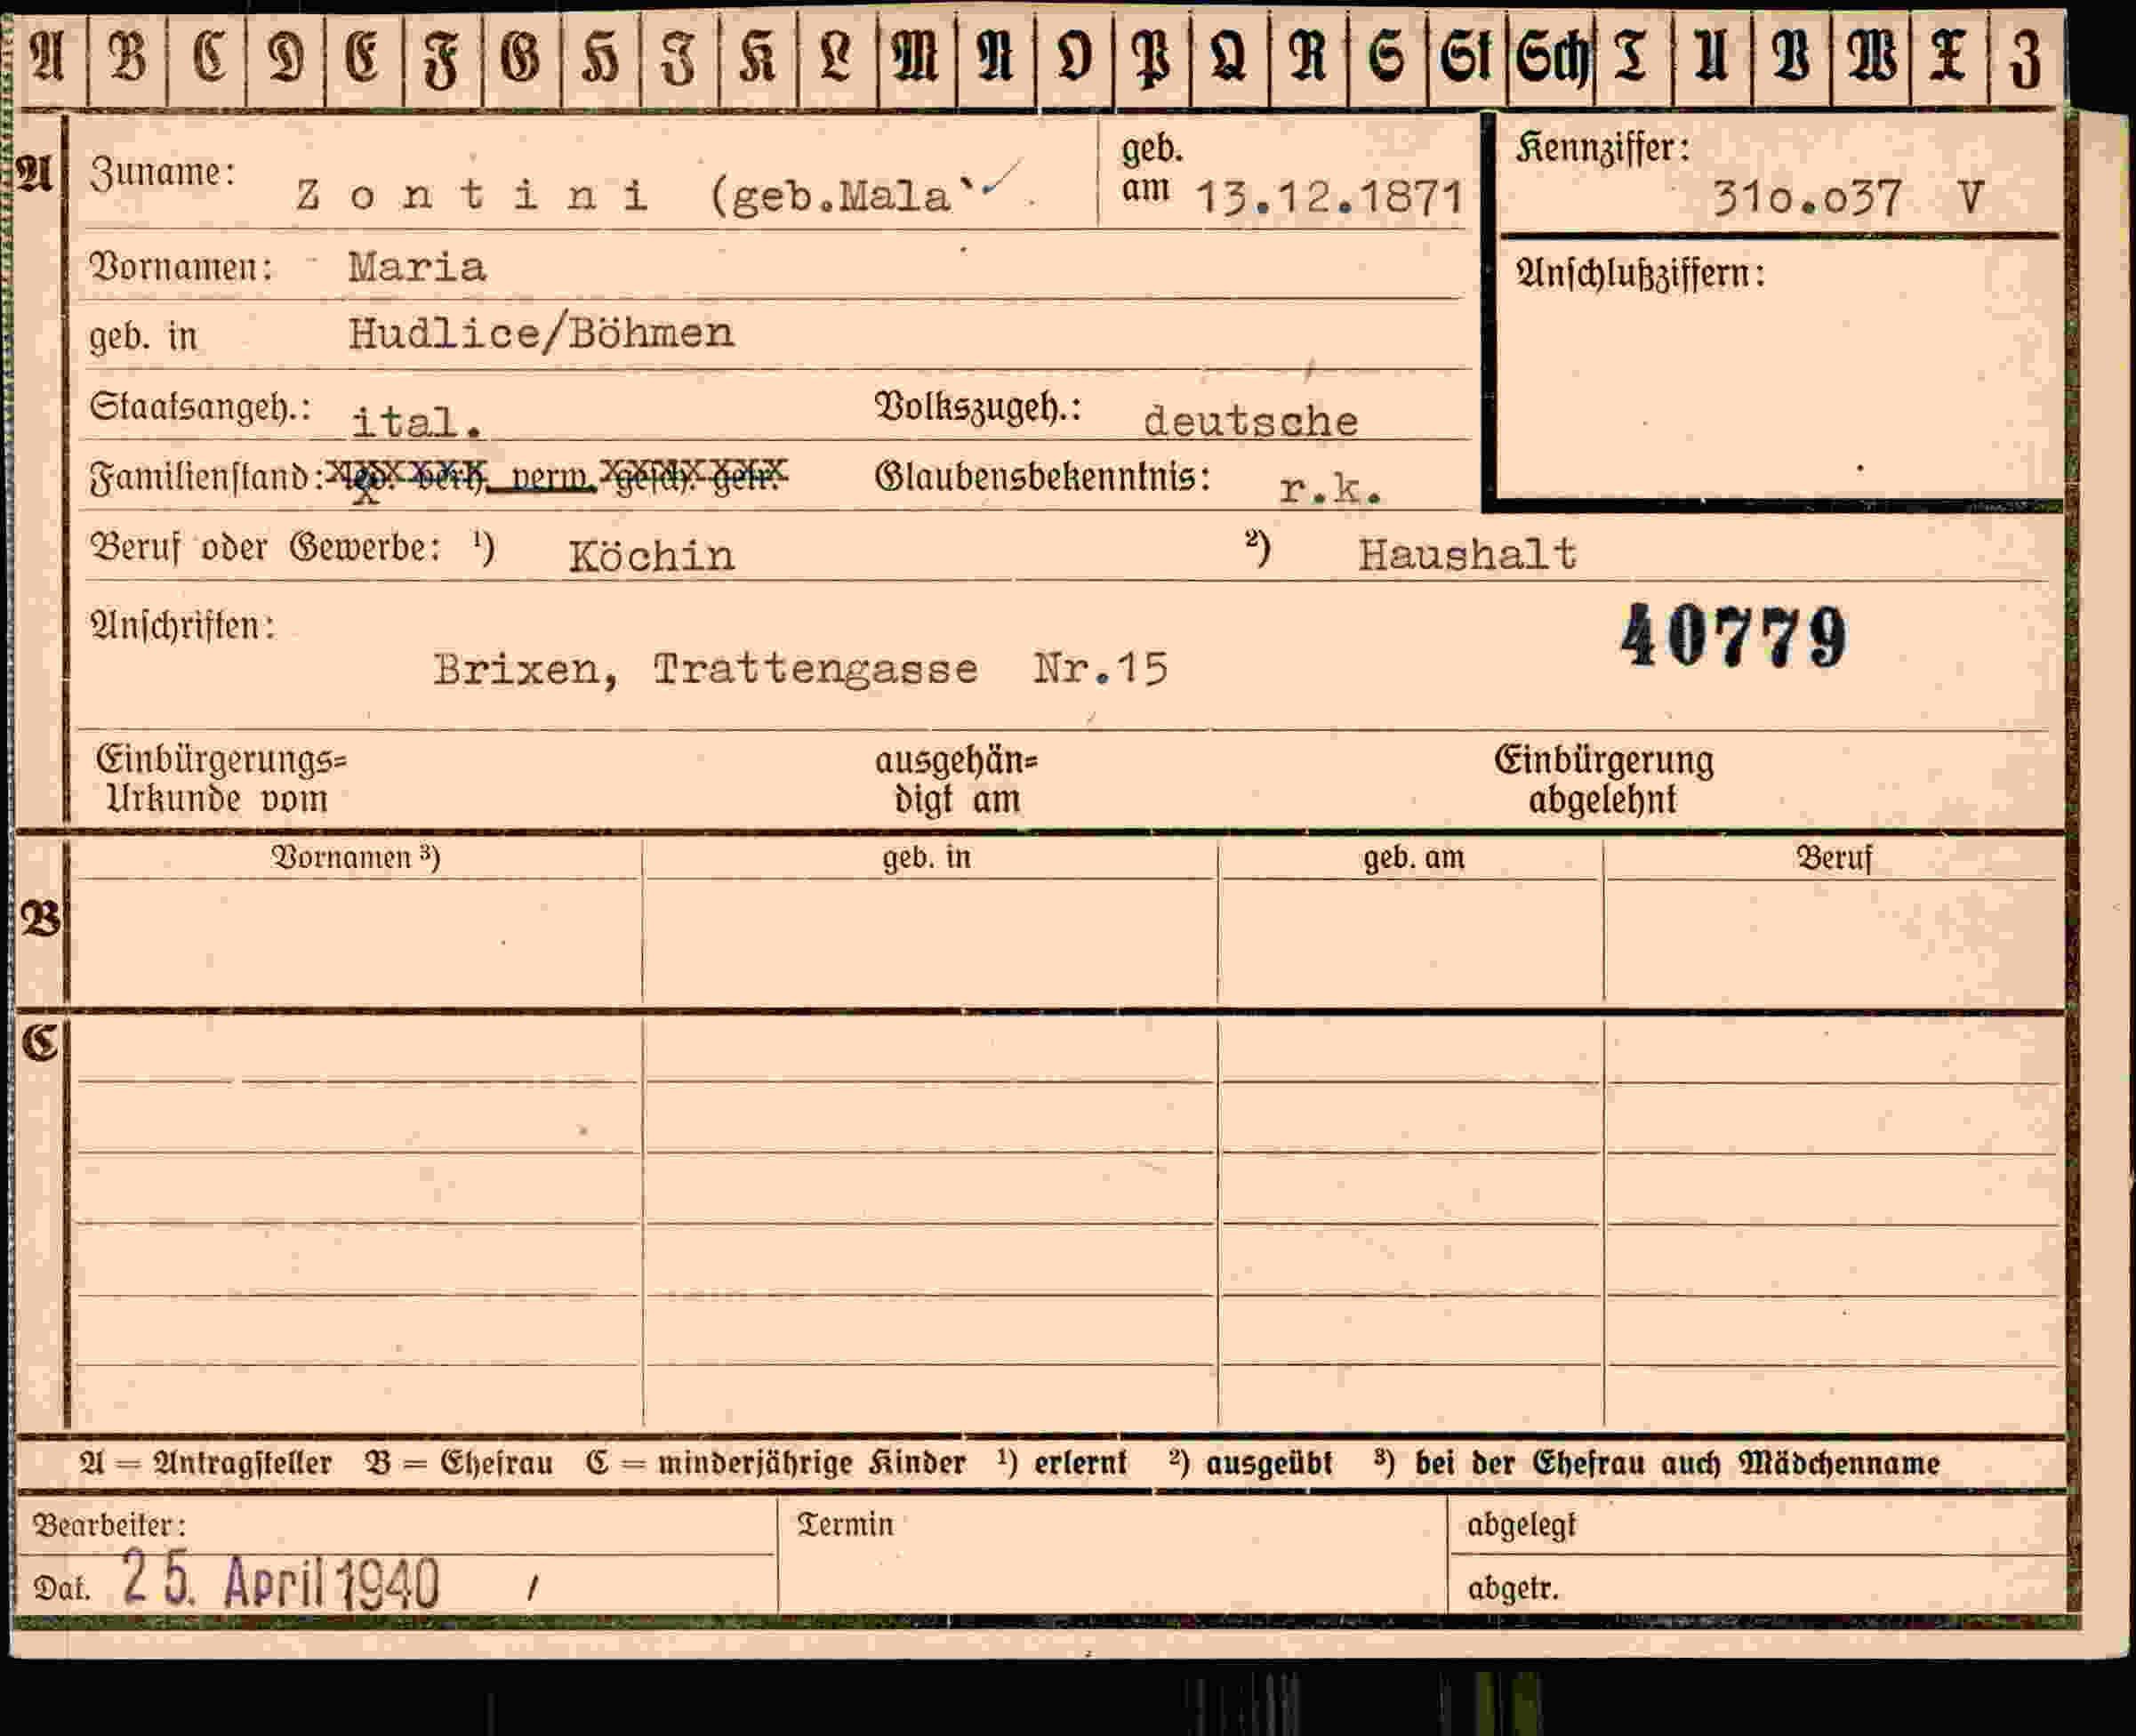
Task: Click the last alphabet tab 'Z'
Action: [x=2026, y=58]
